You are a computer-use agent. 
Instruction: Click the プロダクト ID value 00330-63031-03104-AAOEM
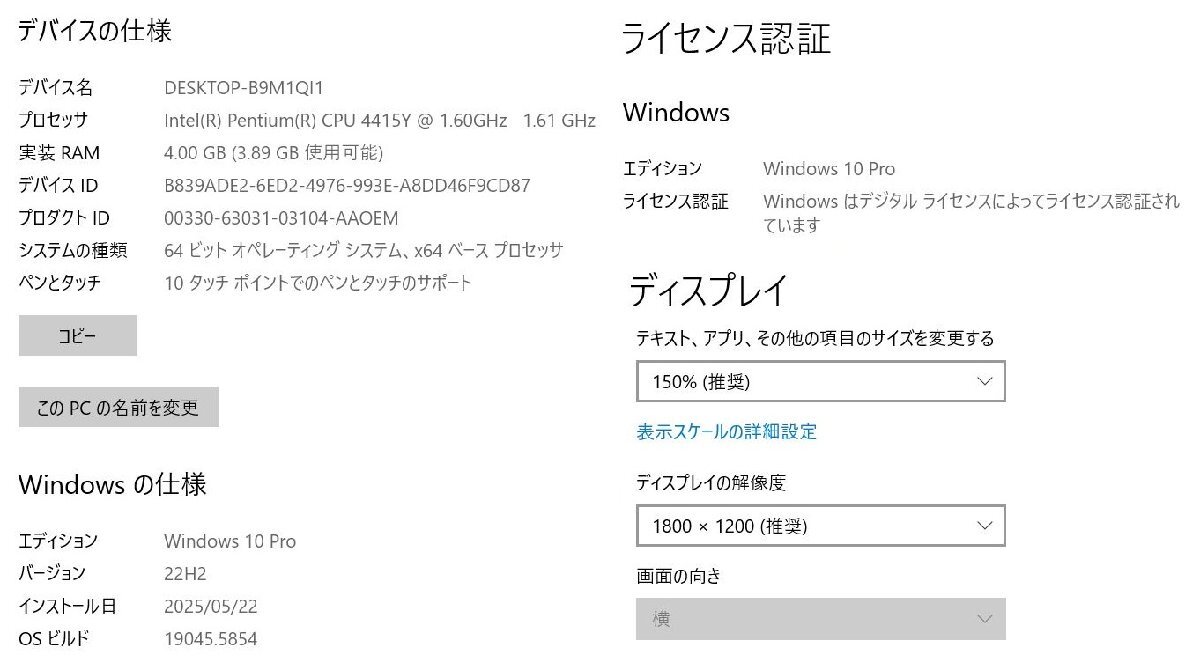pyautogui.click(x=280, y=218)
